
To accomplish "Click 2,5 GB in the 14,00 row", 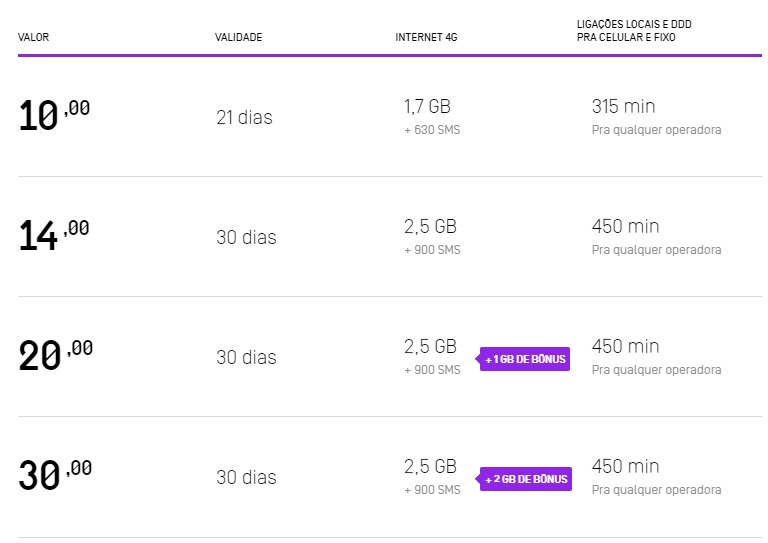I will click(x=430, y=226).
